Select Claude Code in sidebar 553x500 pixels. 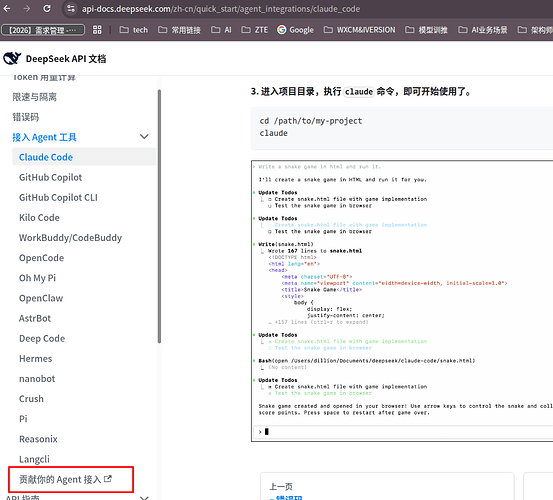(x=84, y=157)
